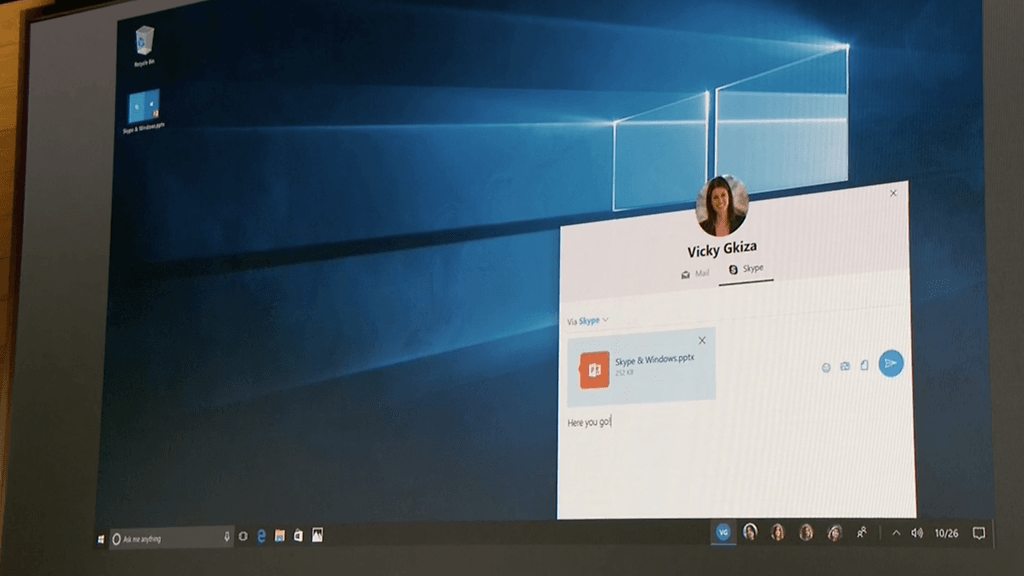Screen dimensions: 1024x576
Task: Click the attach file icon
Action: click(863, 366)
